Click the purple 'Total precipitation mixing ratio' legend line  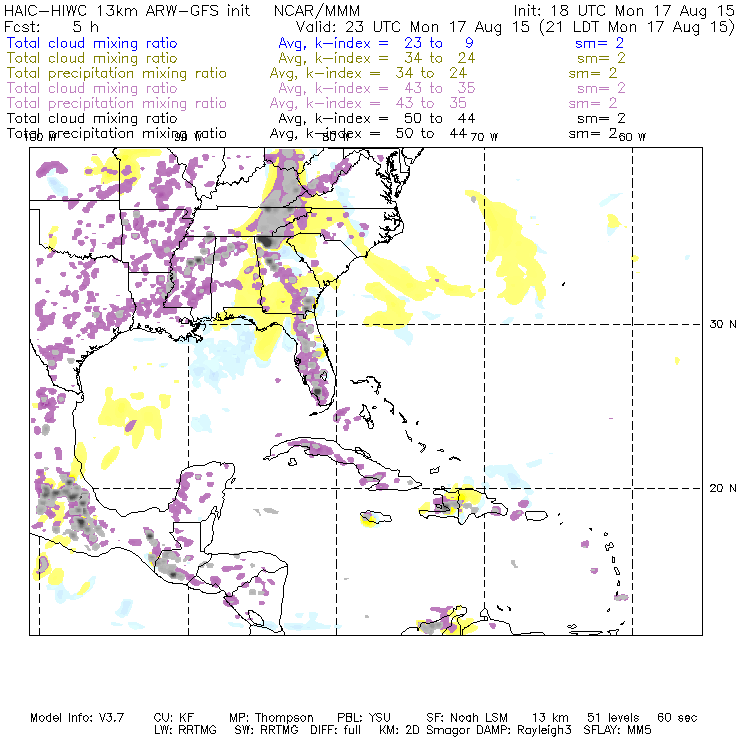click(x=117, y=103)
